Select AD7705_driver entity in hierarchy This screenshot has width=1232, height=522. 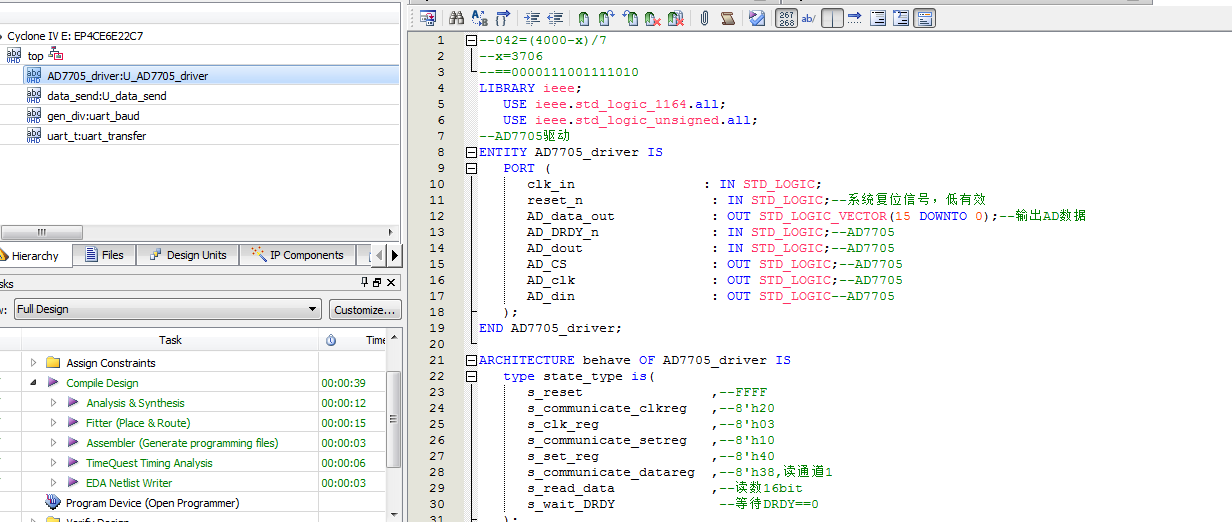click(127, 76)
